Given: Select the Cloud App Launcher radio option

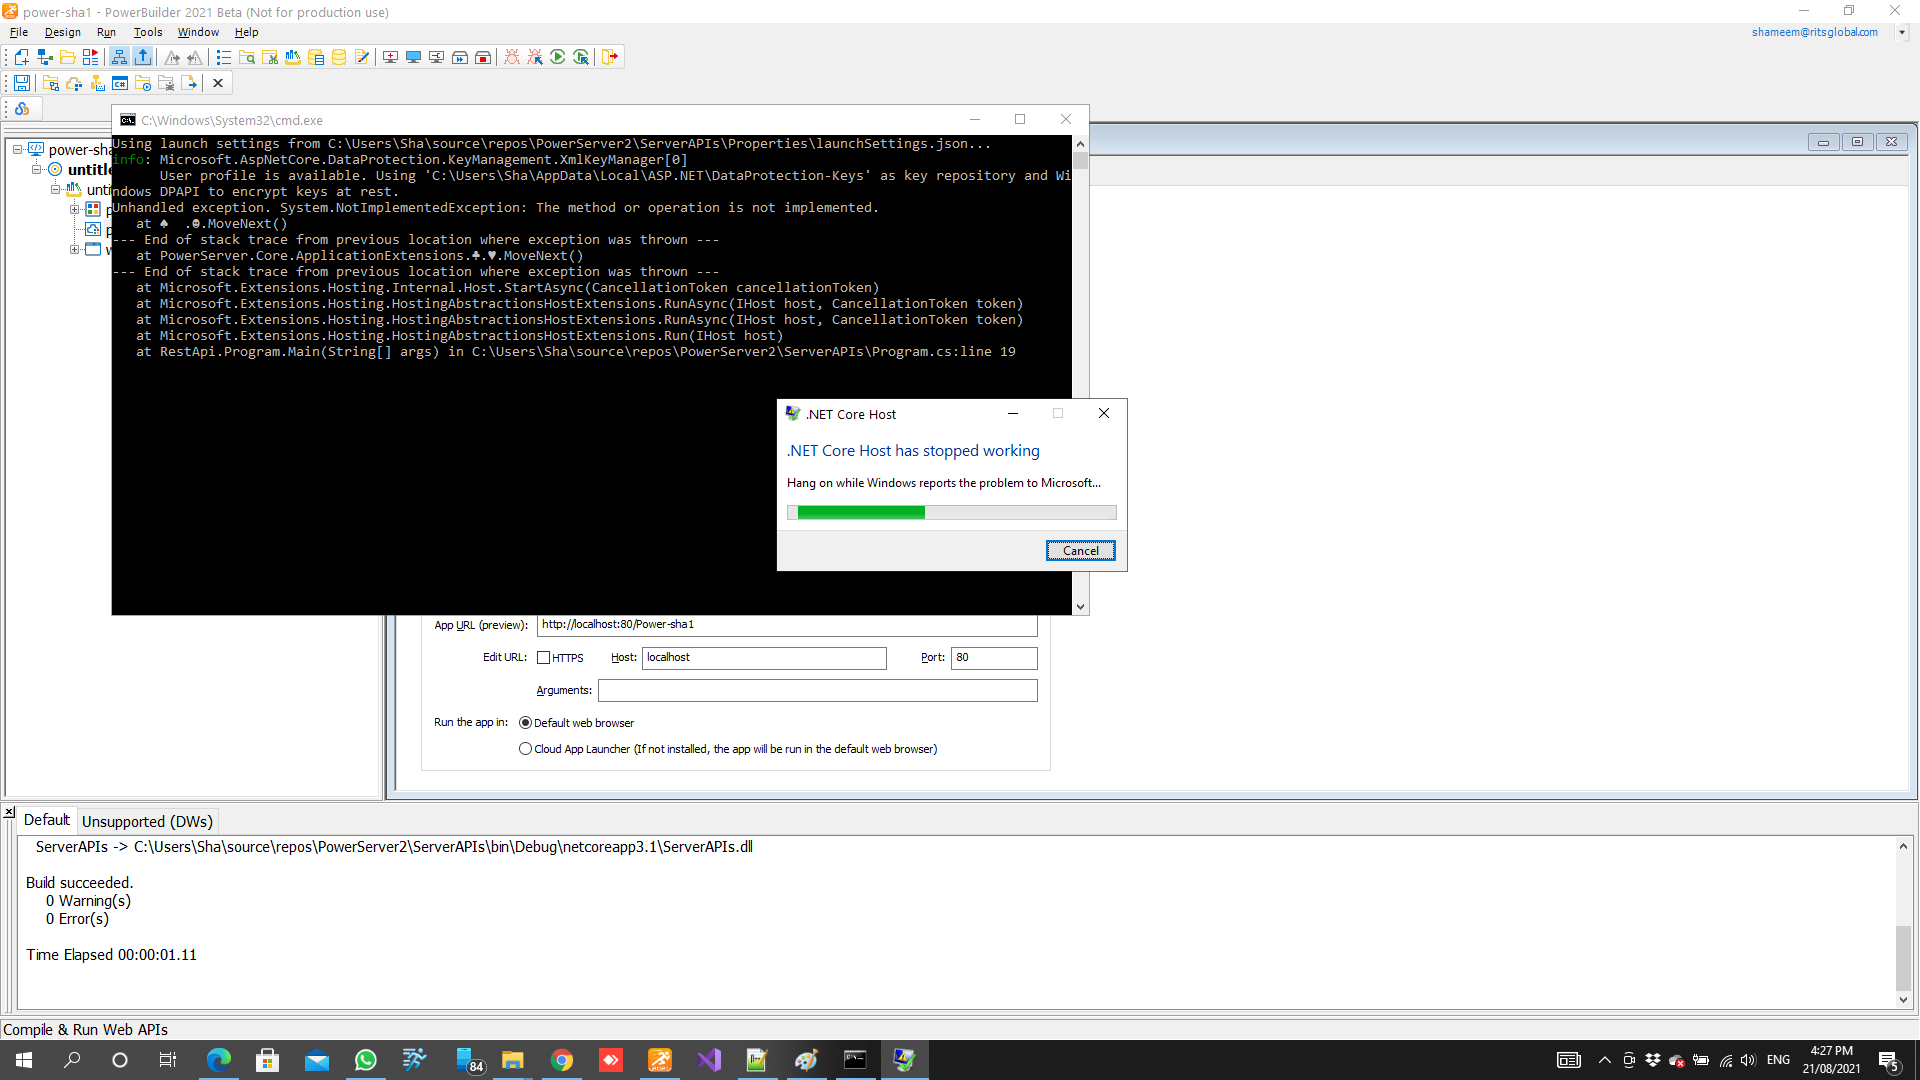Looking at the screenshot, I should coord(525,749).
